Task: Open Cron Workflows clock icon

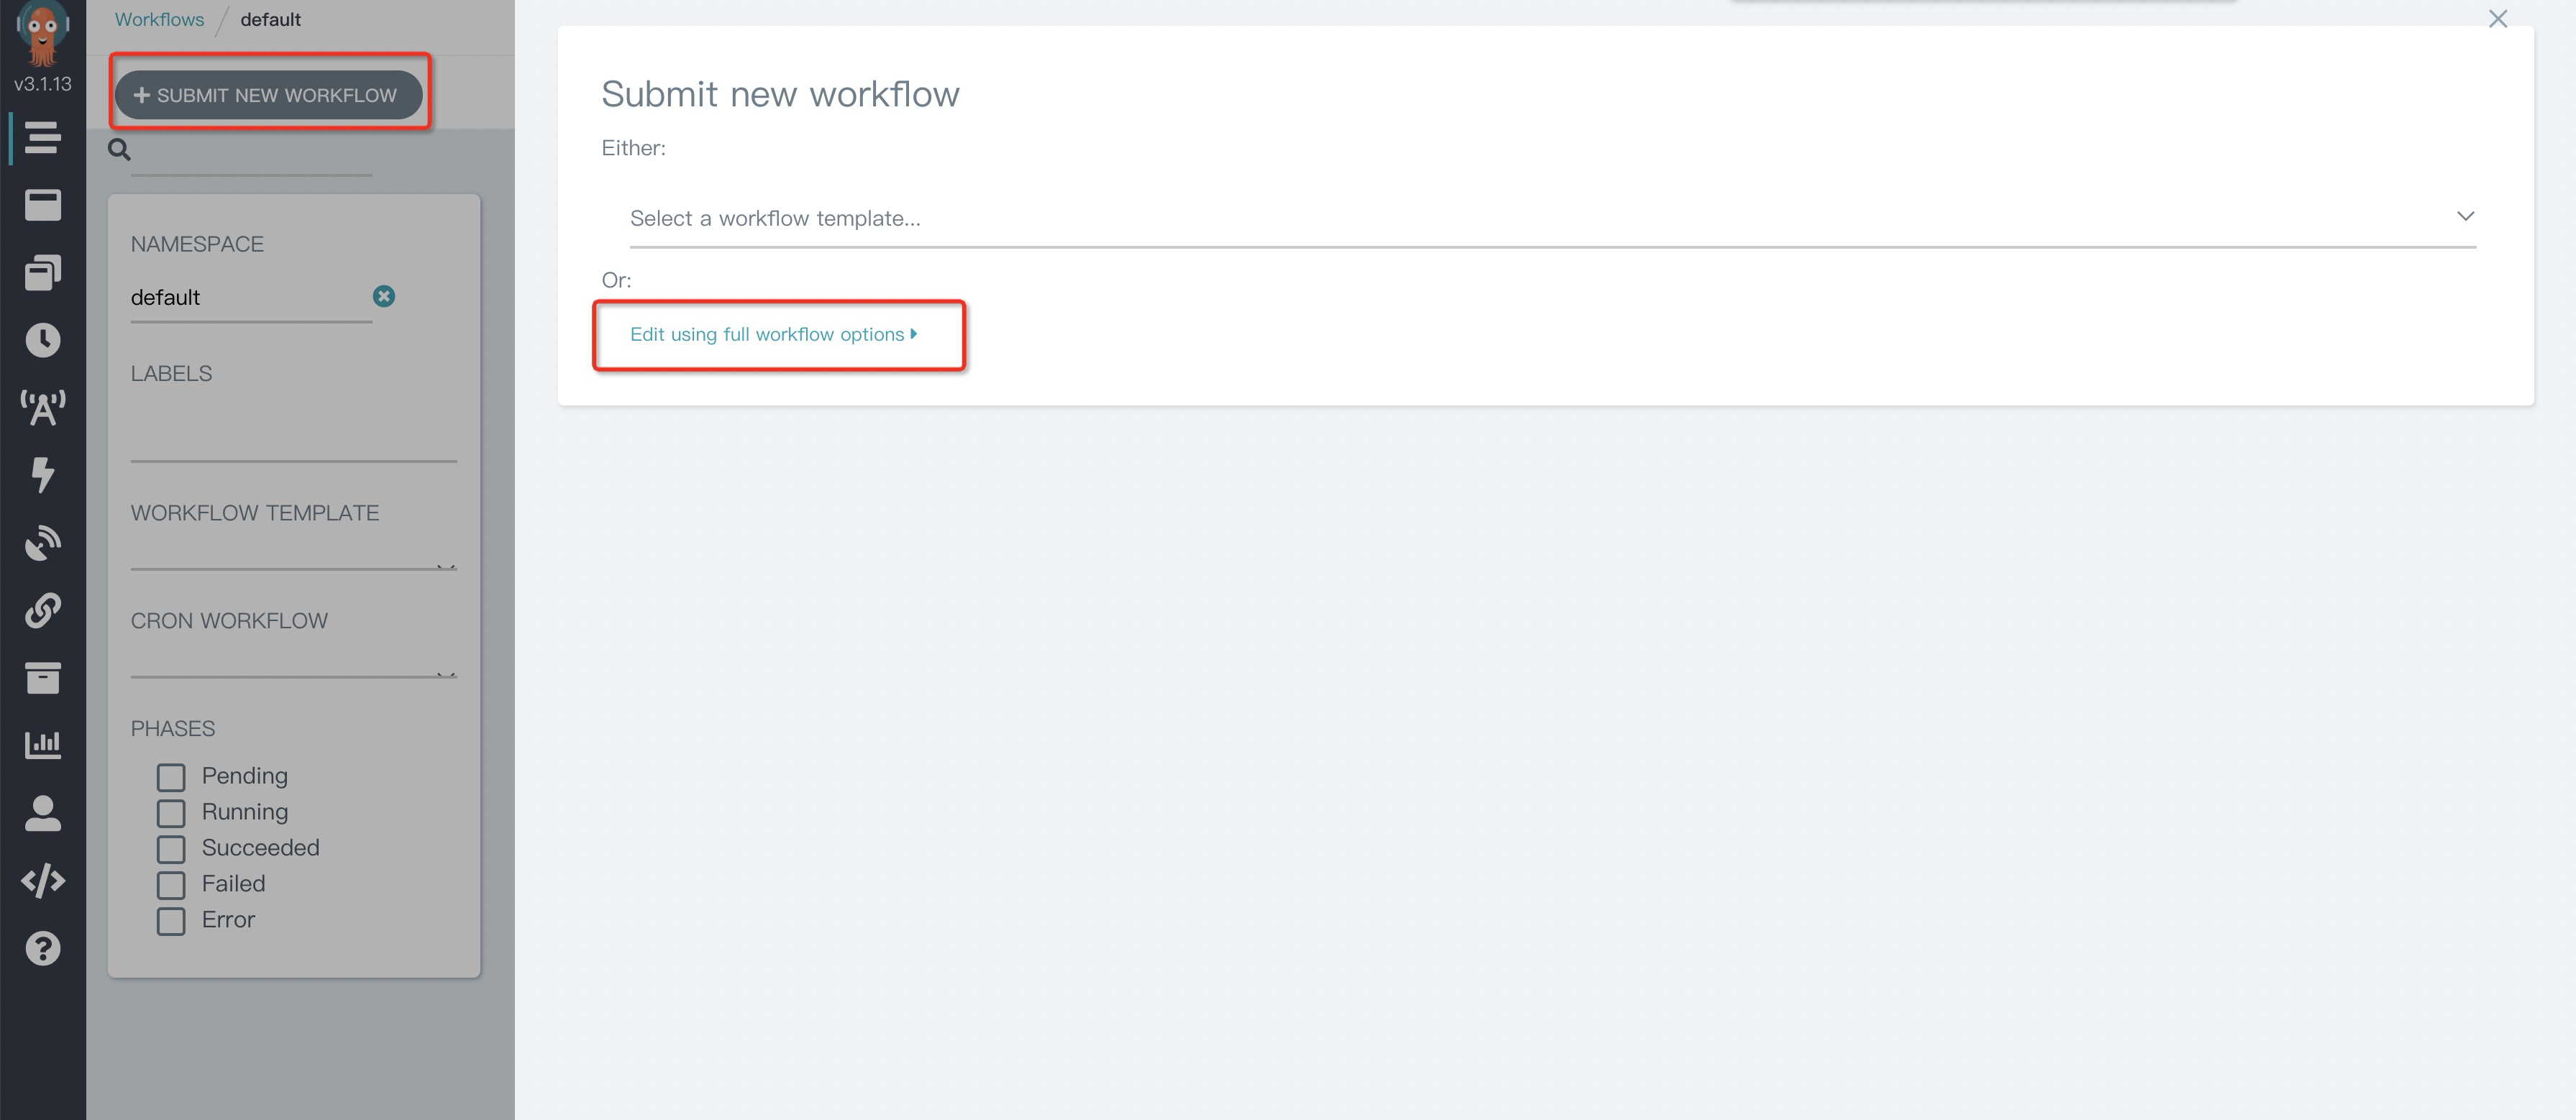Action: coord(42,340)
